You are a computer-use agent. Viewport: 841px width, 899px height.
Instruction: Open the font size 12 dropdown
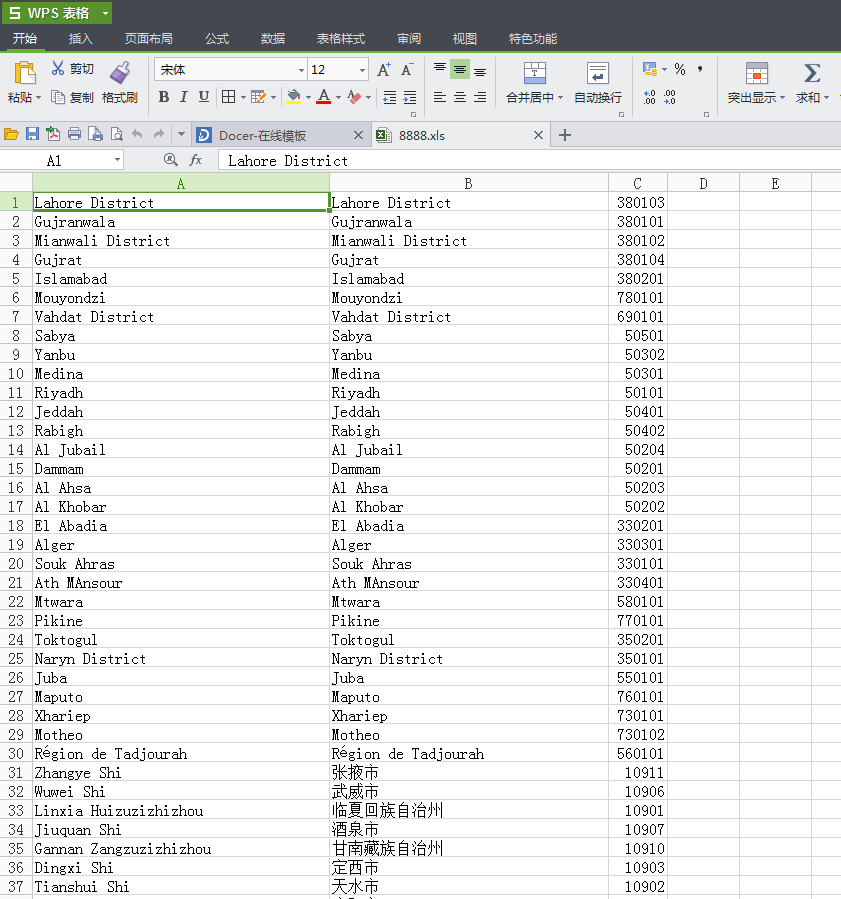click(x=362, y=70)
